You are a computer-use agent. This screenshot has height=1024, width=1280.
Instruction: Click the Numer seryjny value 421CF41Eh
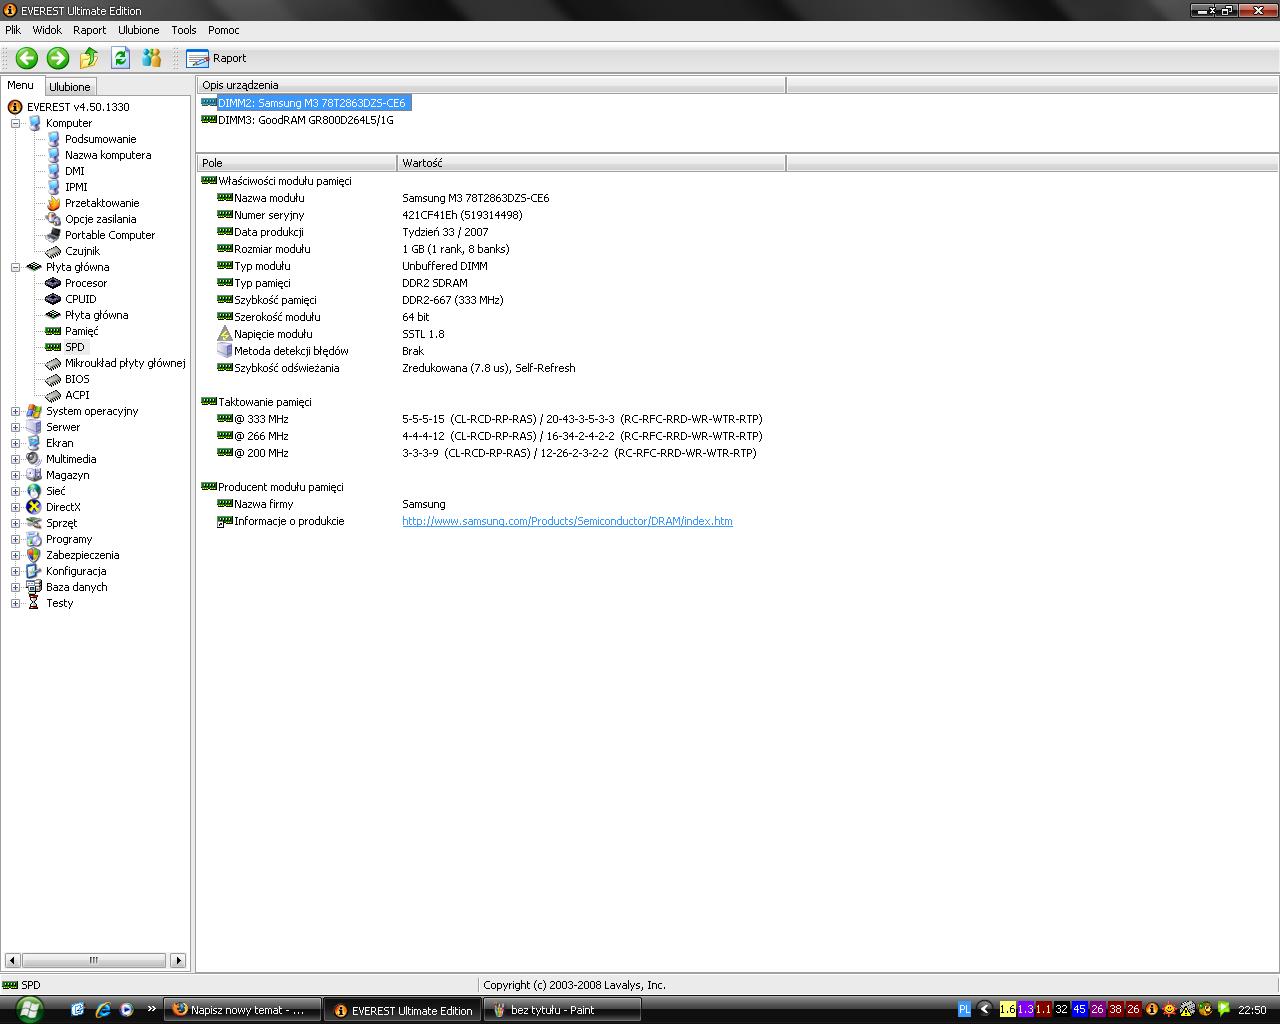462,215
